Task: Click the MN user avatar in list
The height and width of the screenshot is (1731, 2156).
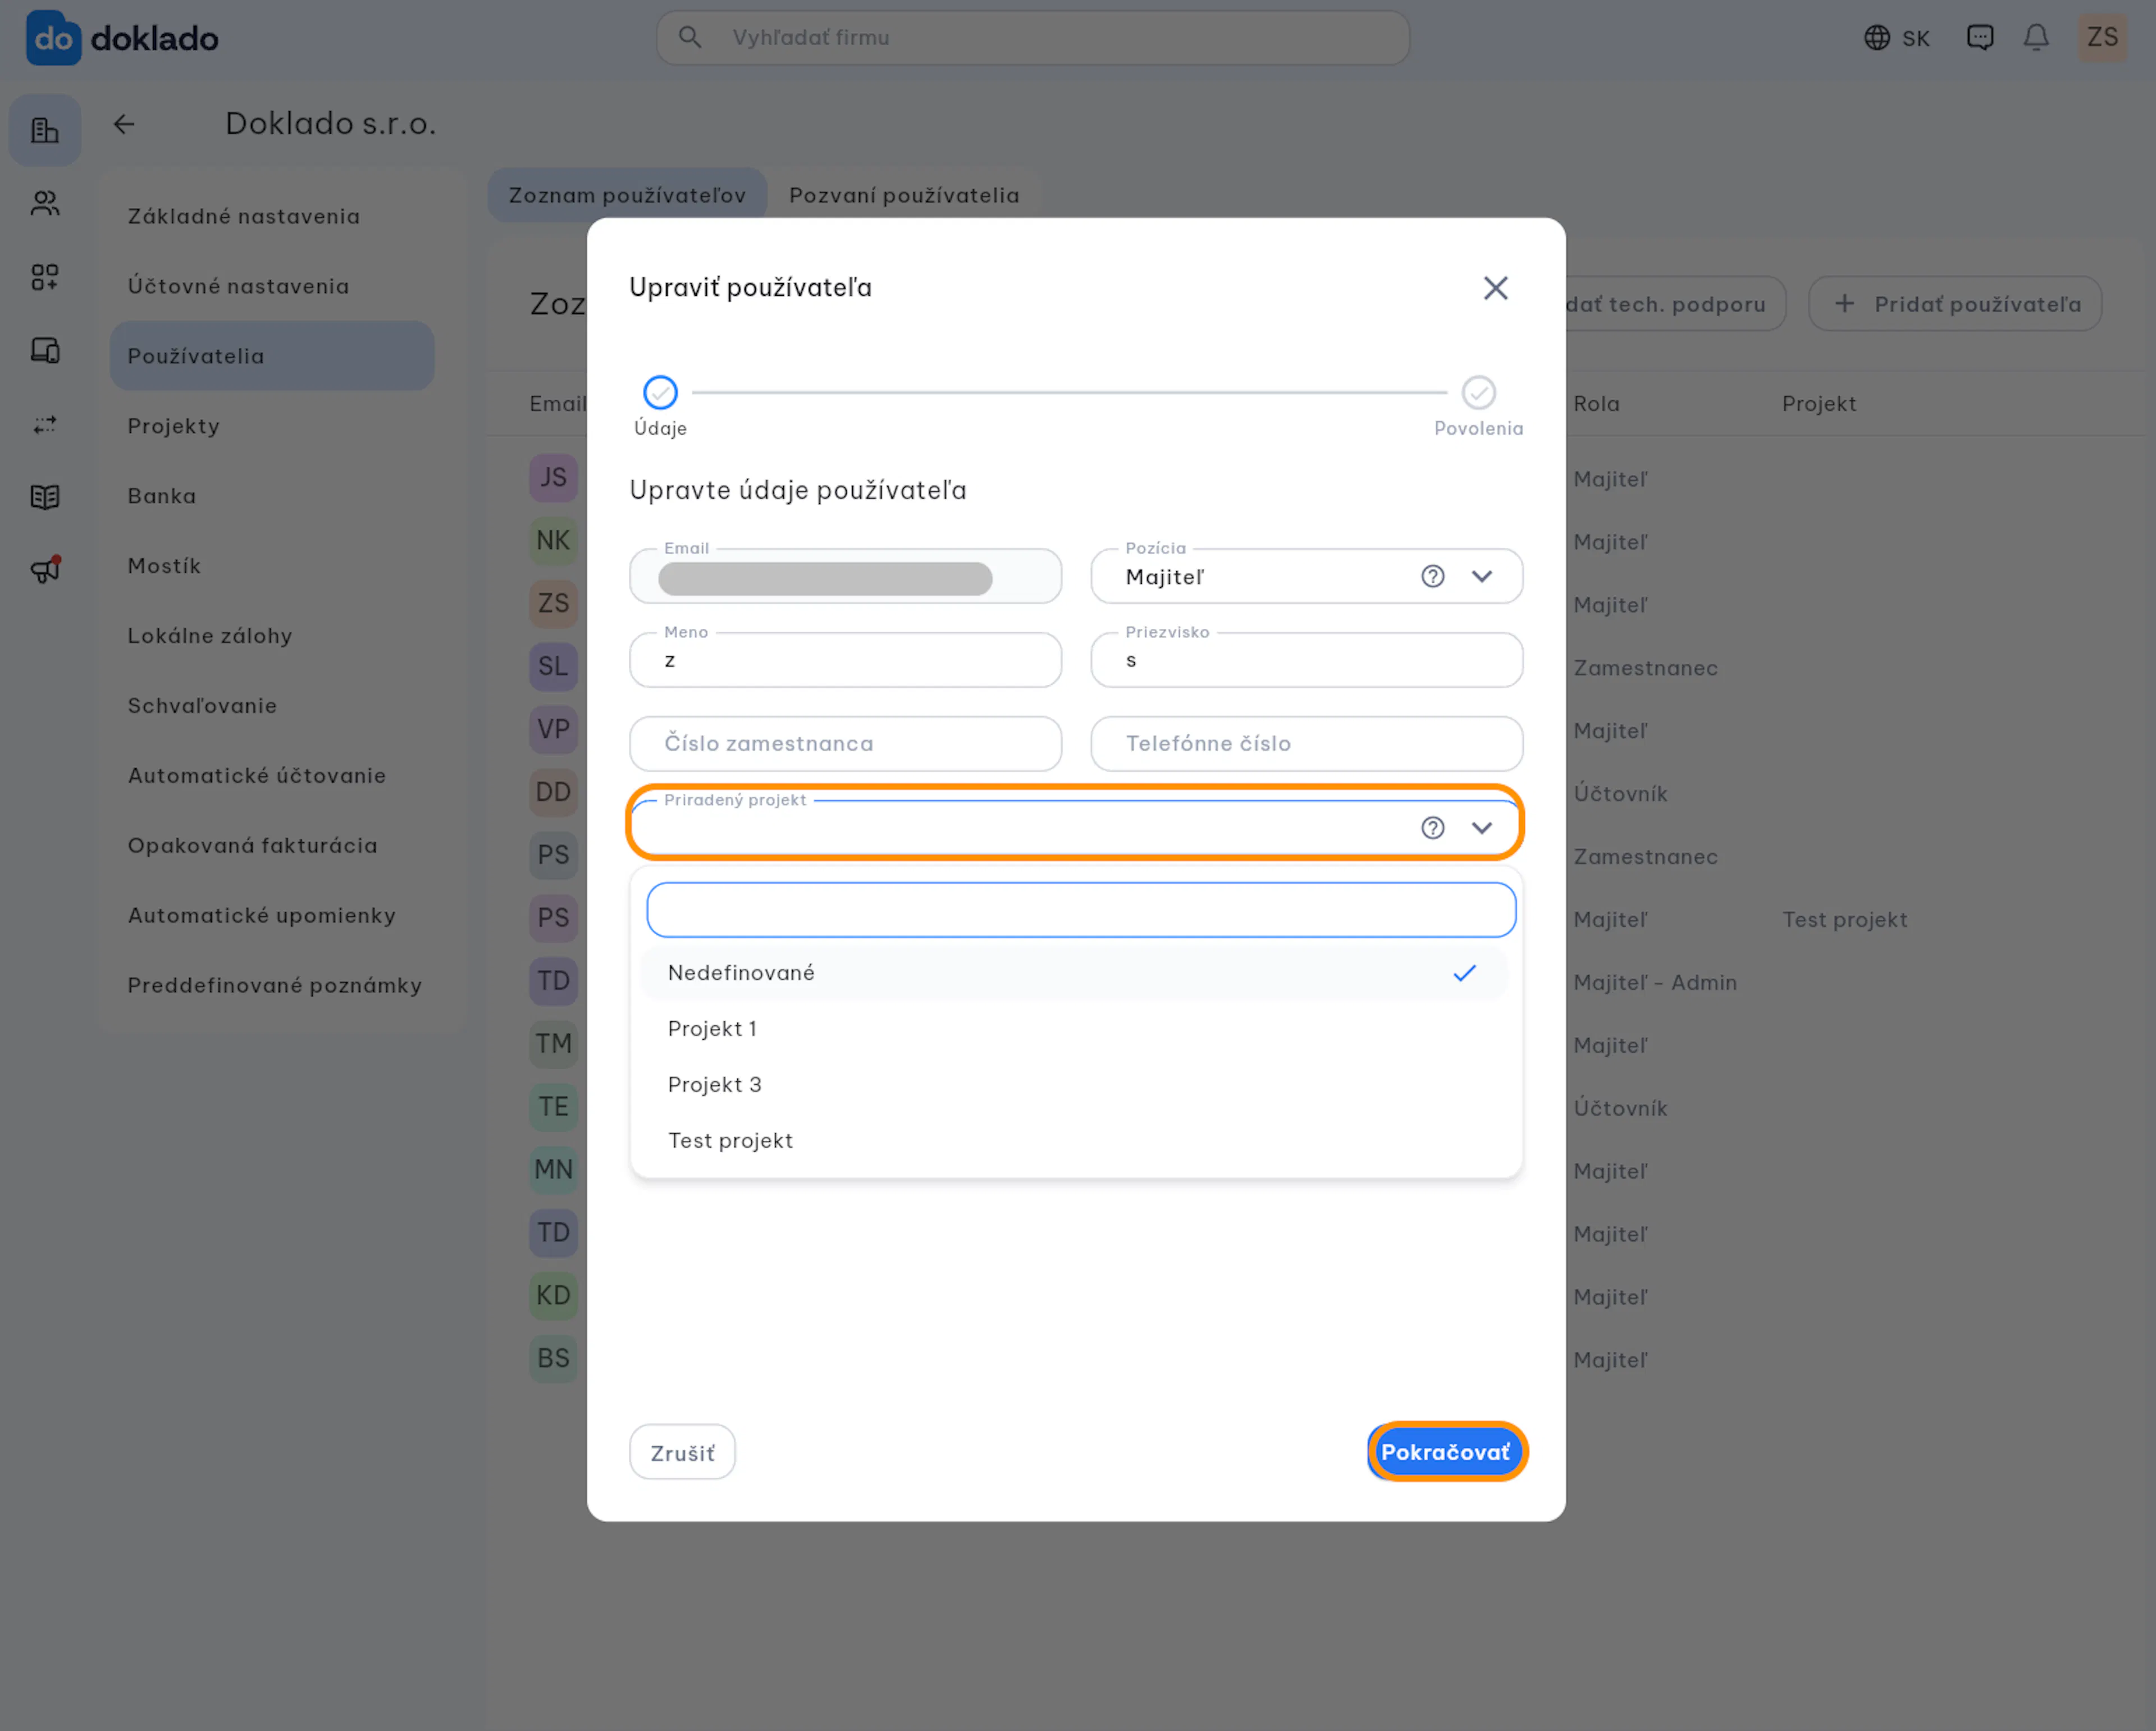Action: click(553, 1170)
